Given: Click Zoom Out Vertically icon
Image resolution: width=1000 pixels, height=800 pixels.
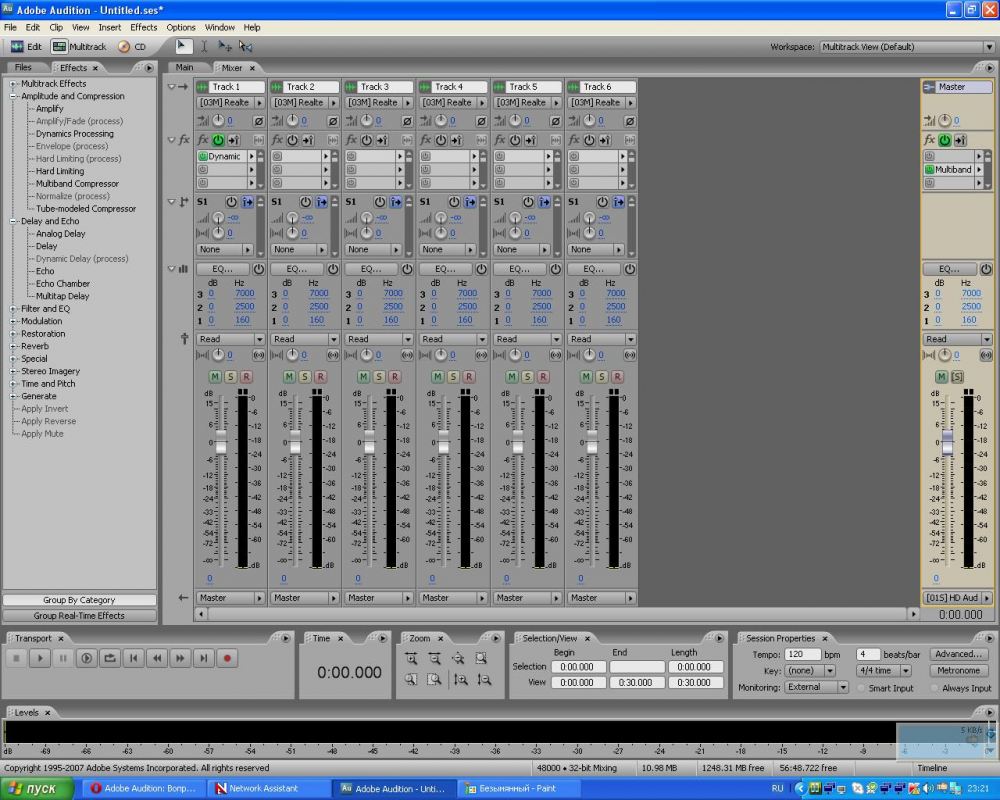Looking at the screenshot, I should [x=484, y=679].
